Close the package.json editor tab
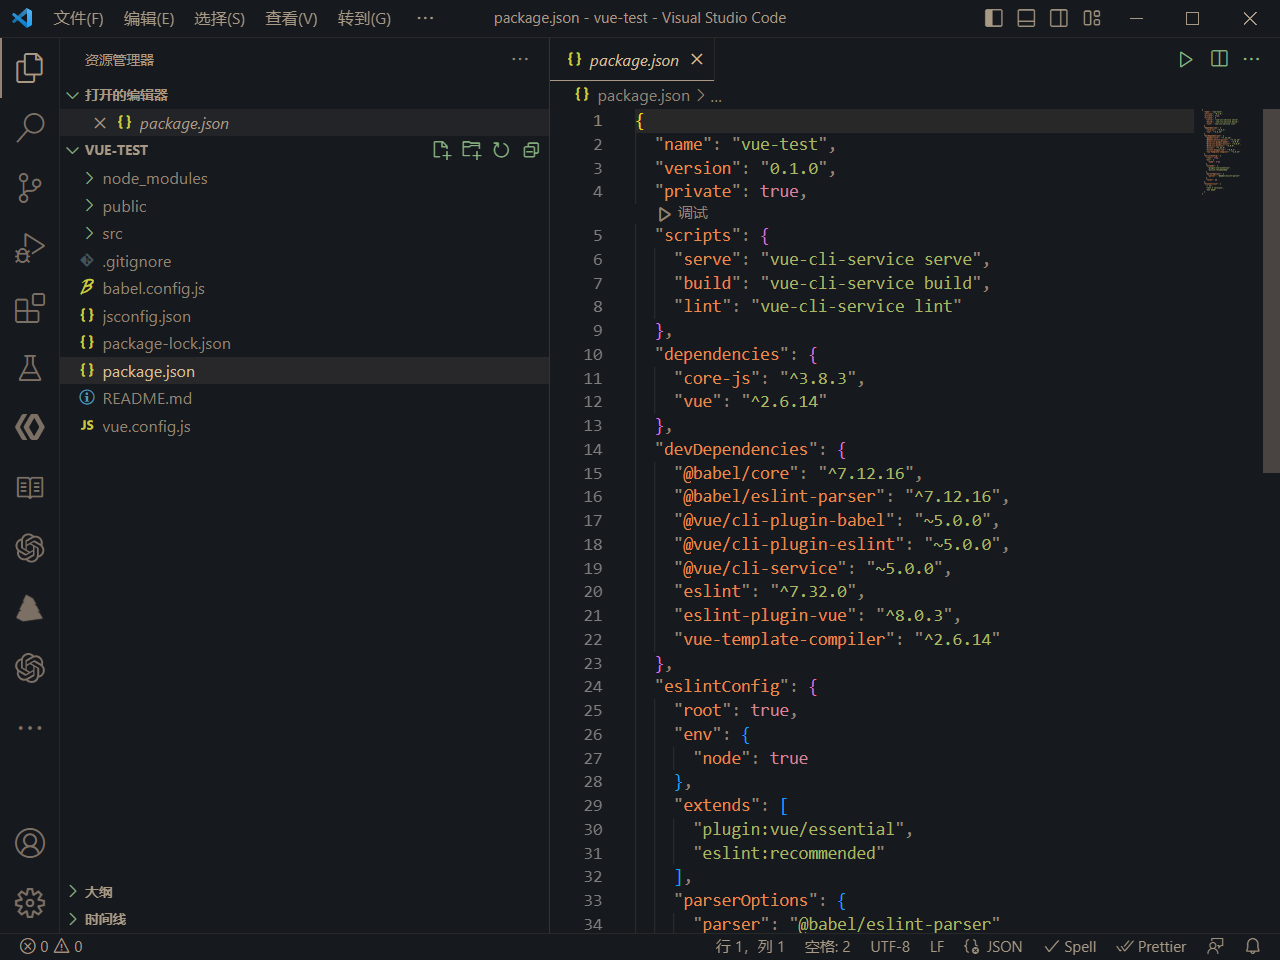The image size is (1280, 960). pos(697,60)
